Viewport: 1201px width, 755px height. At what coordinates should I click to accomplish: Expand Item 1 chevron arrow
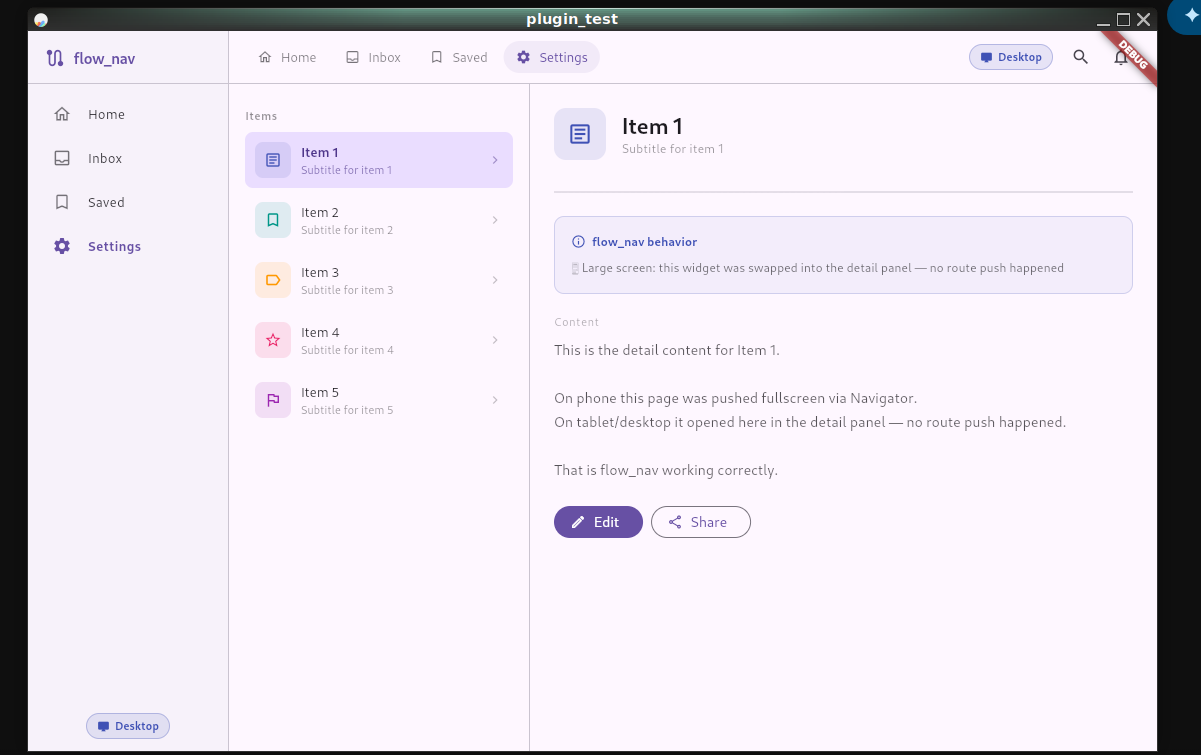pyautogui.click(x=495, y=160)
